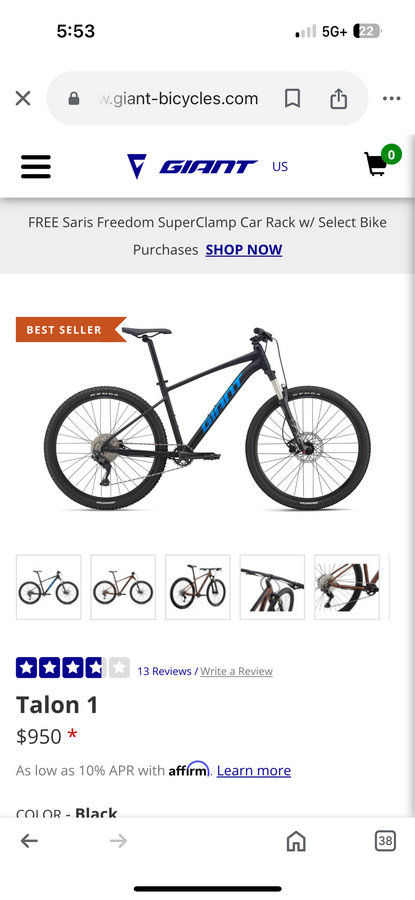
Task: Bookmark this page in the browser
Action: 292,99
